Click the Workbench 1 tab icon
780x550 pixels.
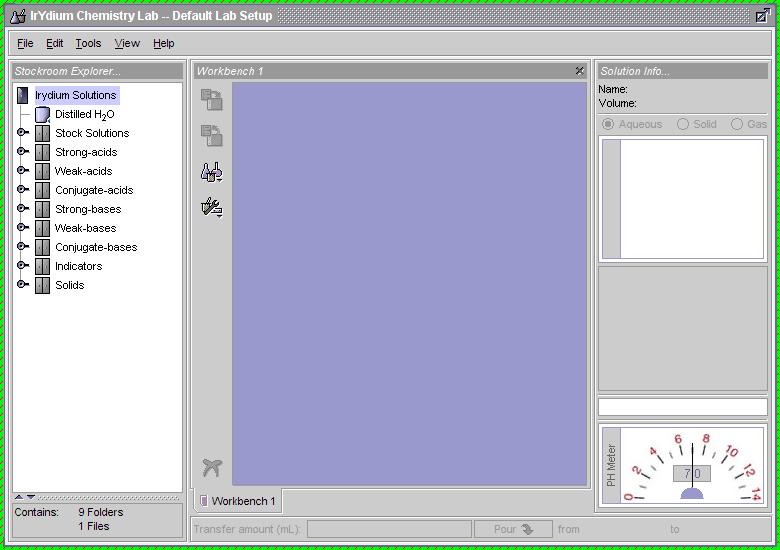[x=203, y=501]
